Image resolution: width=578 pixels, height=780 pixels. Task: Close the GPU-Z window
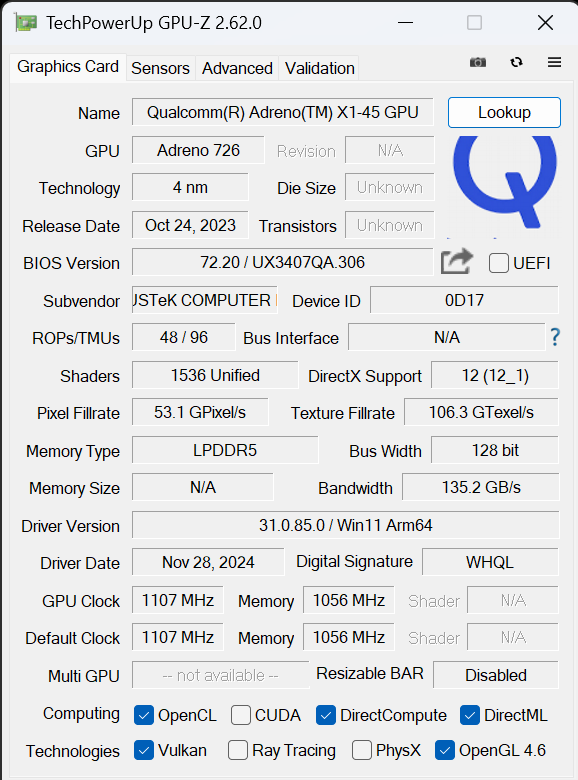[545, 22]
